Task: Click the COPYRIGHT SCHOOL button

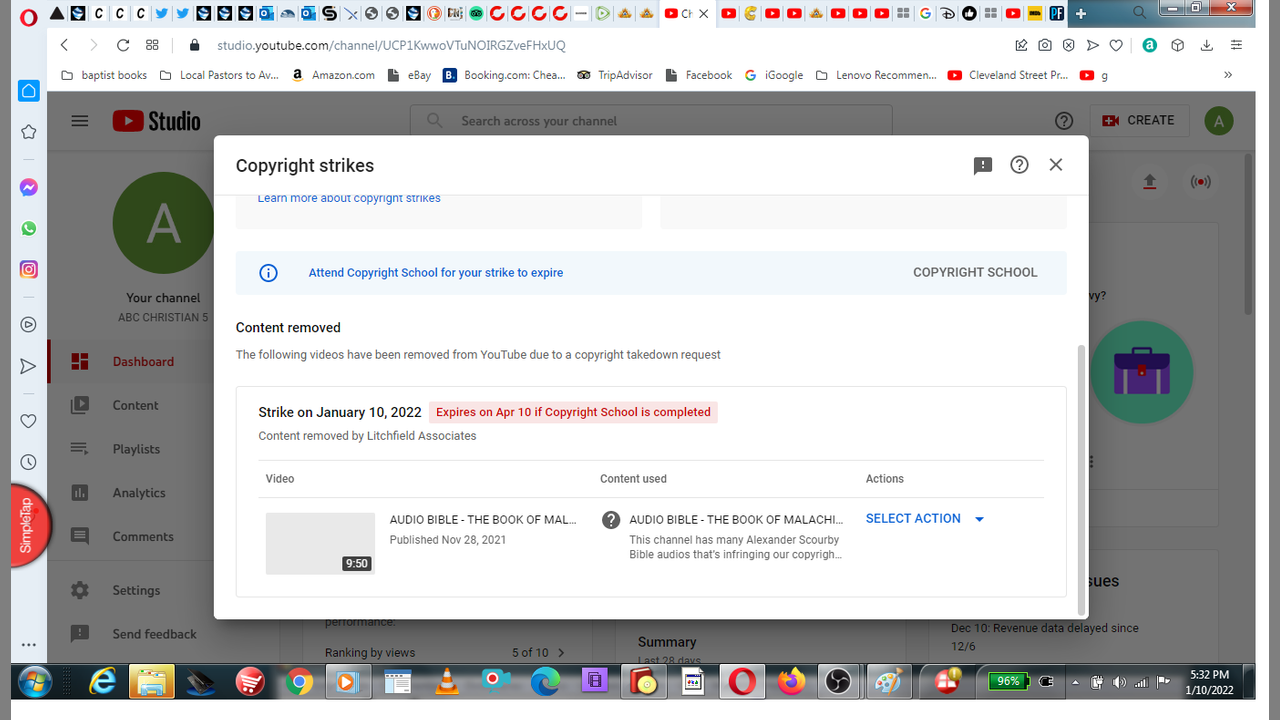Action: point(975,272)
